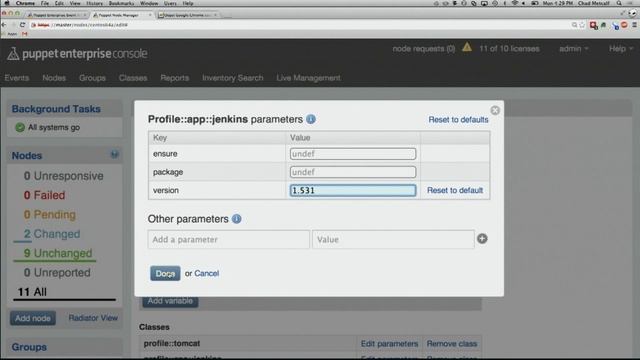Open the Classes navigation tab
This screenshot has height=360, width=640.
(x=133, y=78)
